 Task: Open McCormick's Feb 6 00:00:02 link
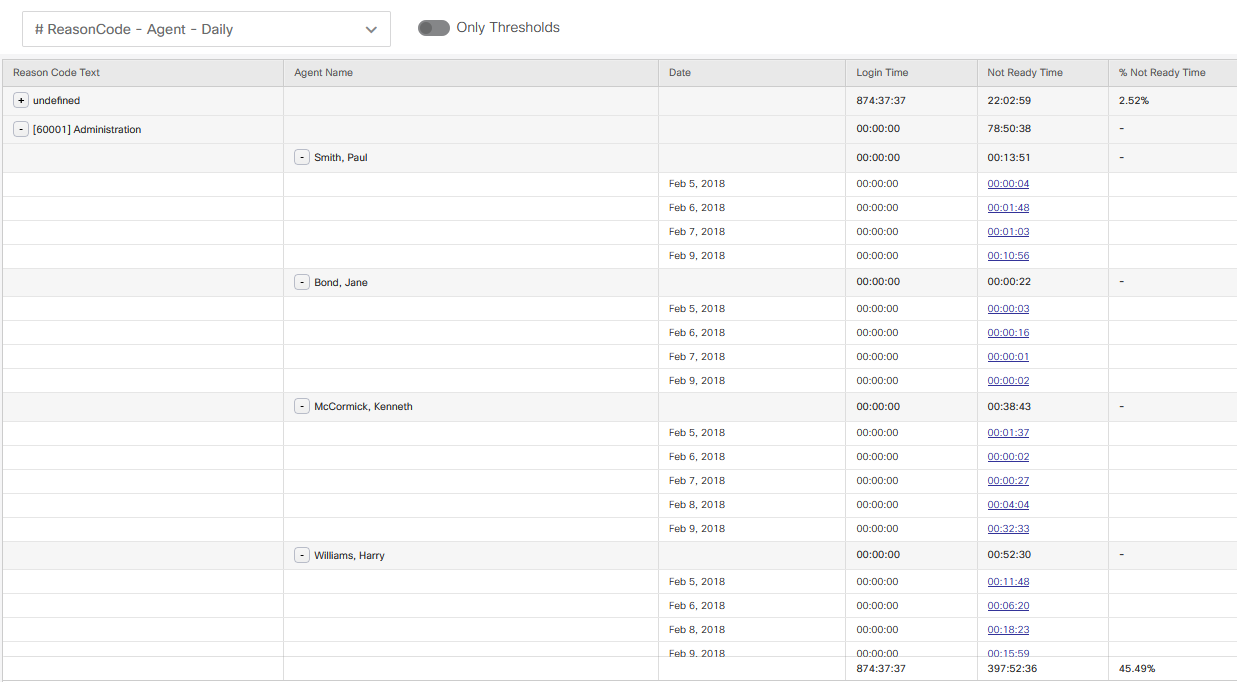click(1008, 457)
